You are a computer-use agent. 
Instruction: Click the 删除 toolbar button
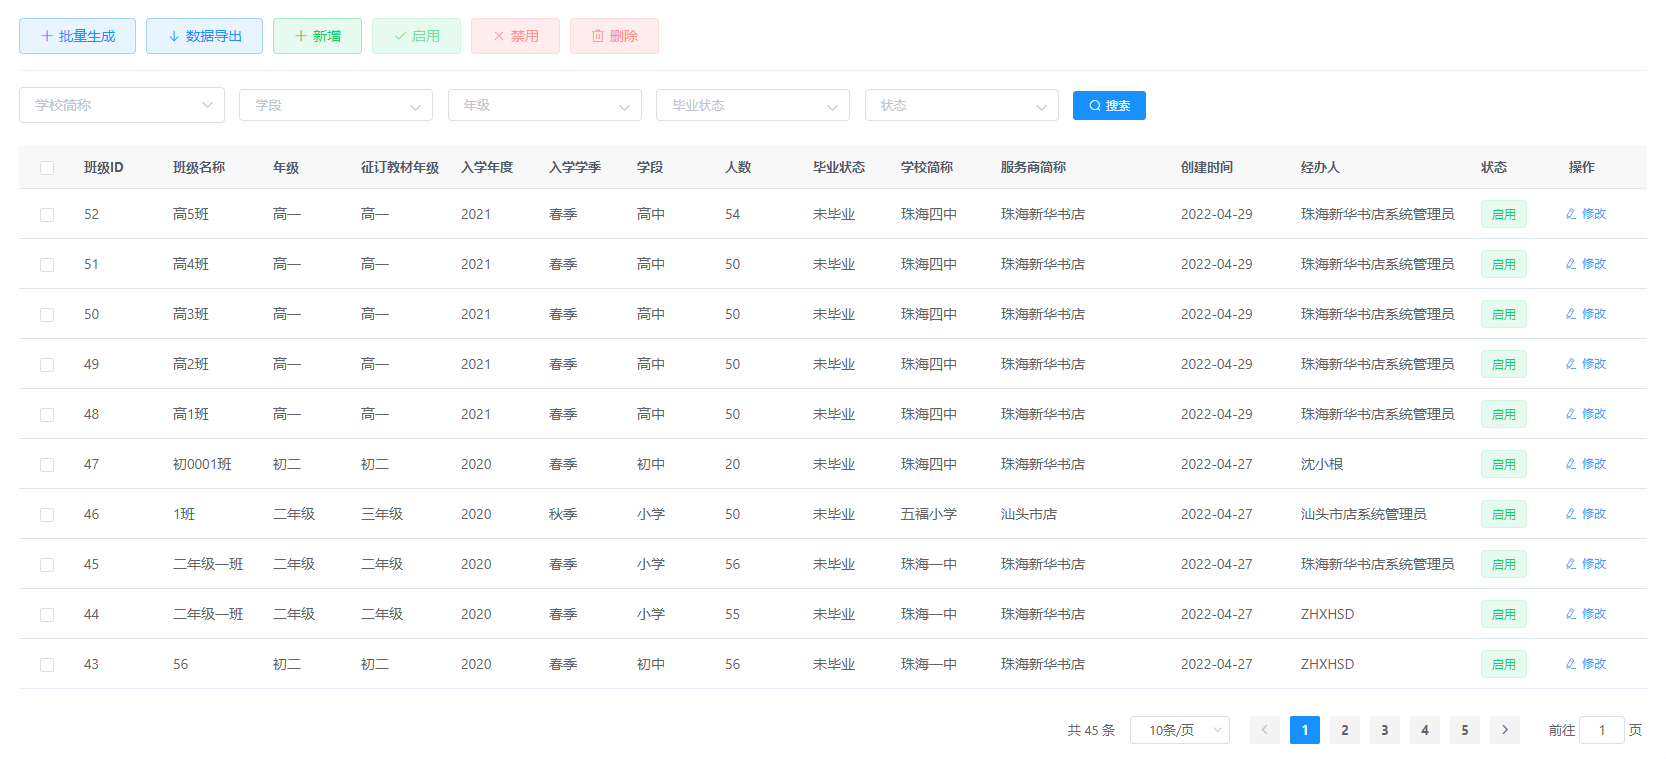[x=614, y=36]
